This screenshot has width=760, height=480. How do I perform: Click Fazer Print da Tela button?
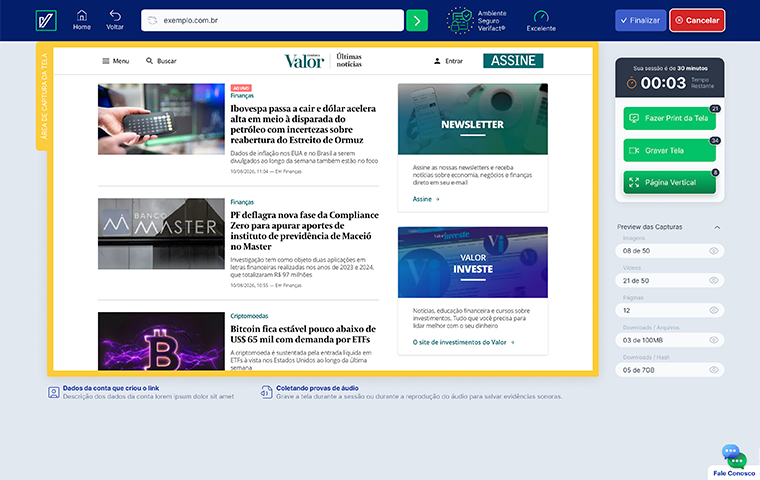(x=669, y=118)
